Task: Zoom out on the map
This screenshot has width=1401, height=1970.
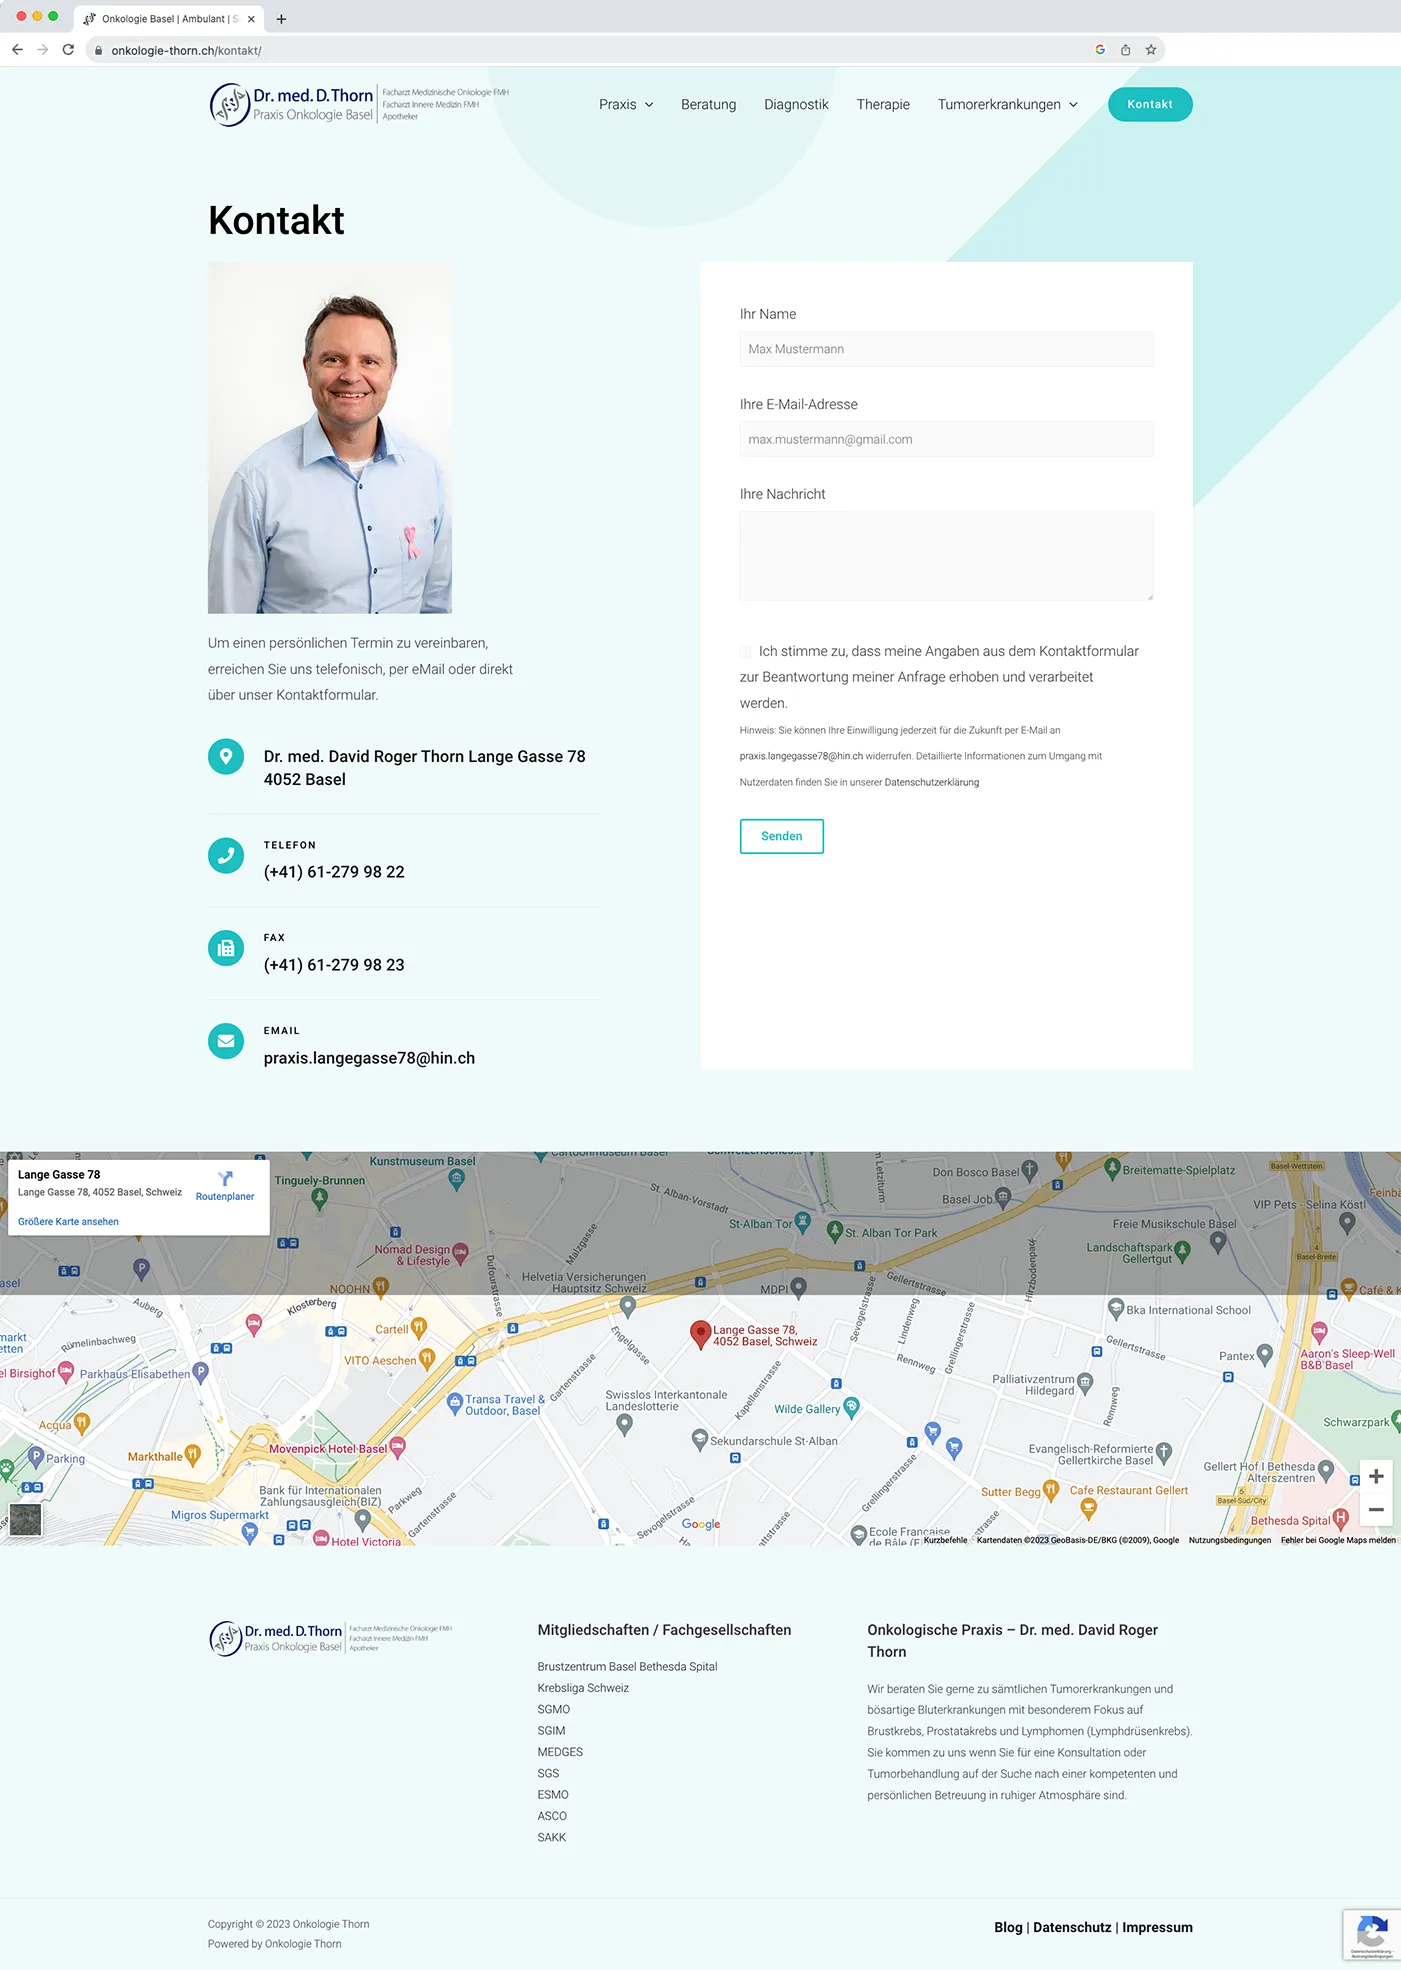Action: [1376, 1510]
